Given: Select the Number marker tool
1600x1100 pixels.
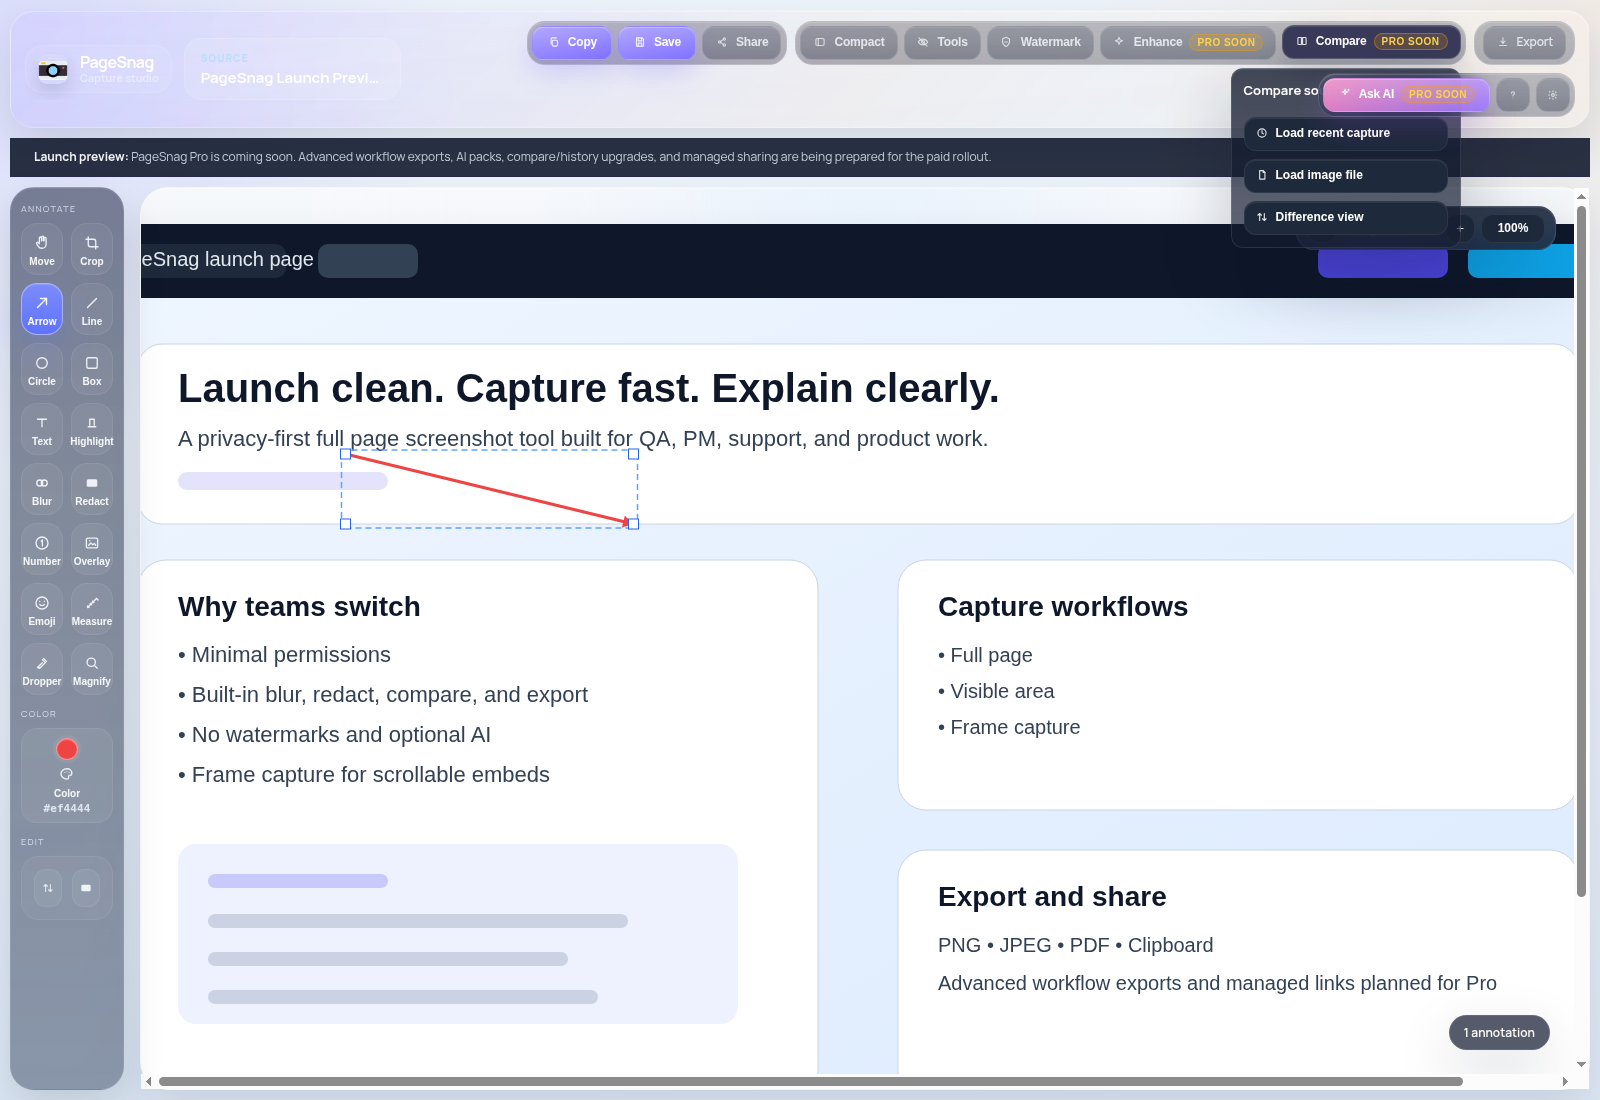Looking at the screenshot, I should point(42,549).
